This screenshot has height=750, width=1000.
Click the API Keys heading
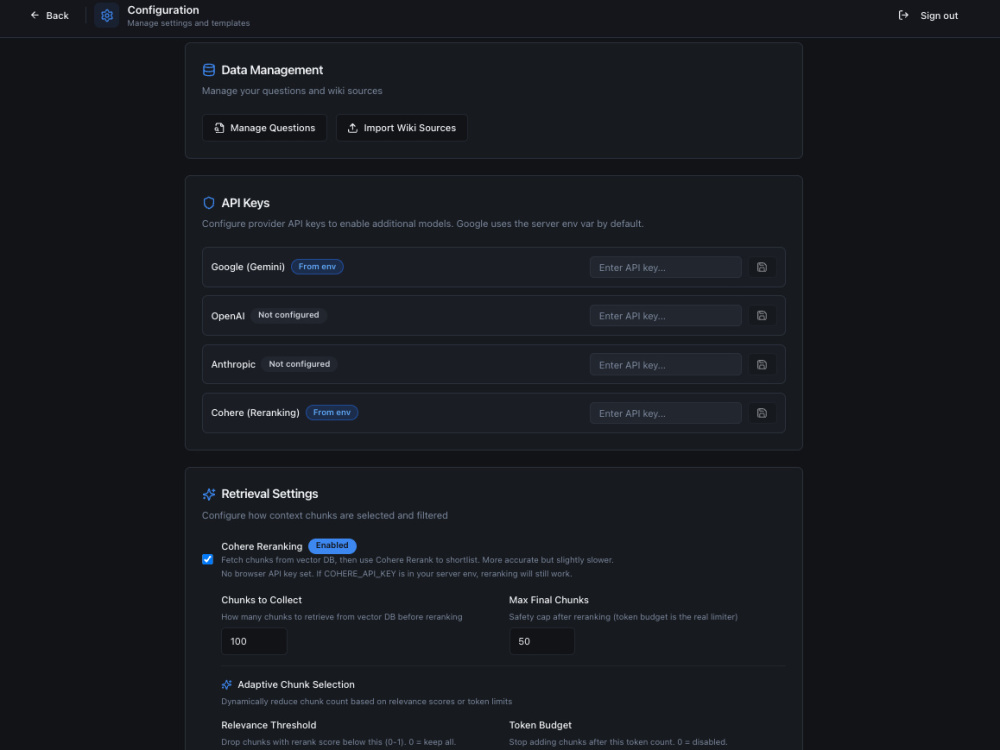pos(246,203)
